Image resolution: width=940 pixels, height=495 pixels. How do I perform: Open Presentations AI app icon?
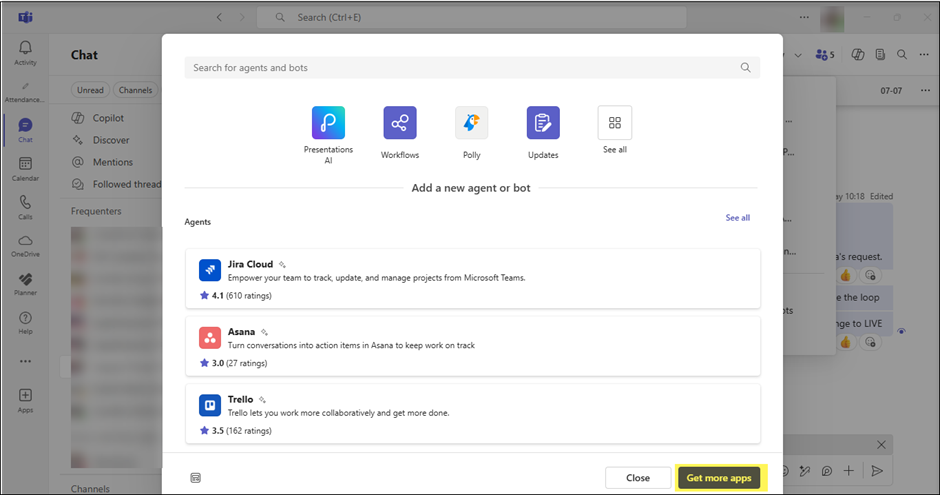pyautogui.click(x=328, y=123)
